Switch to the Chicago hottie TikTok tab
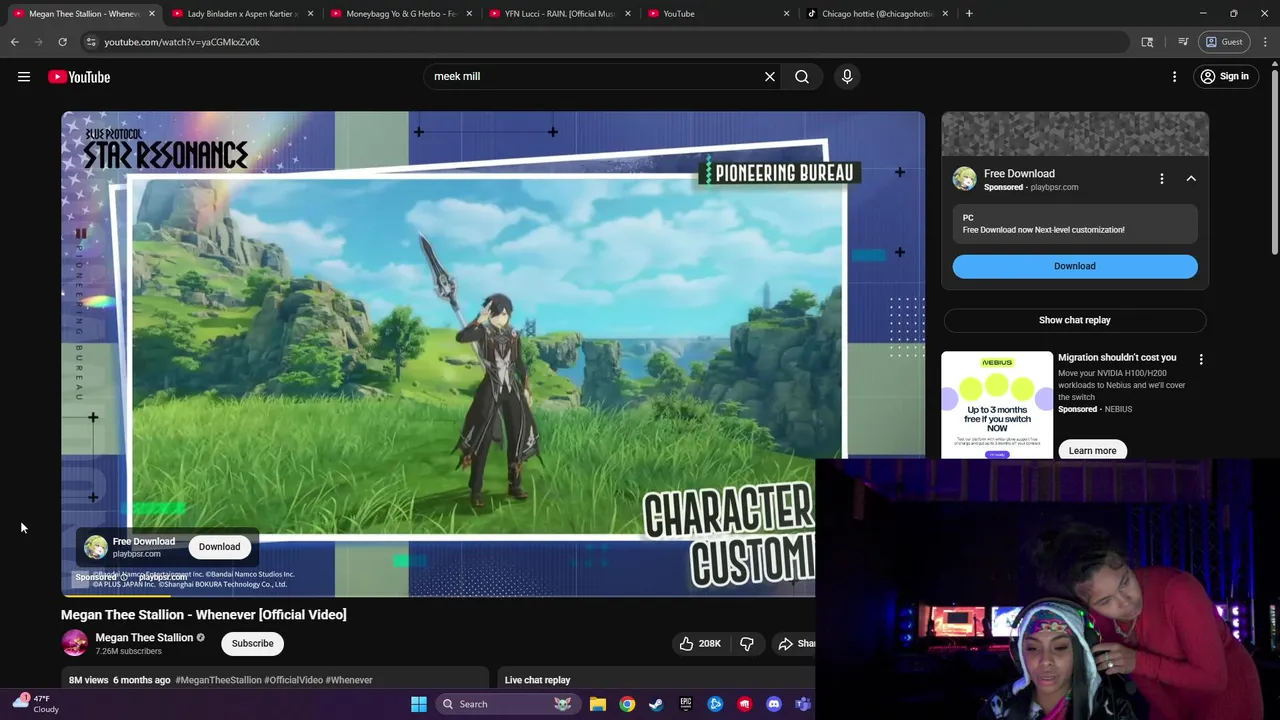 tap(877, 14)
